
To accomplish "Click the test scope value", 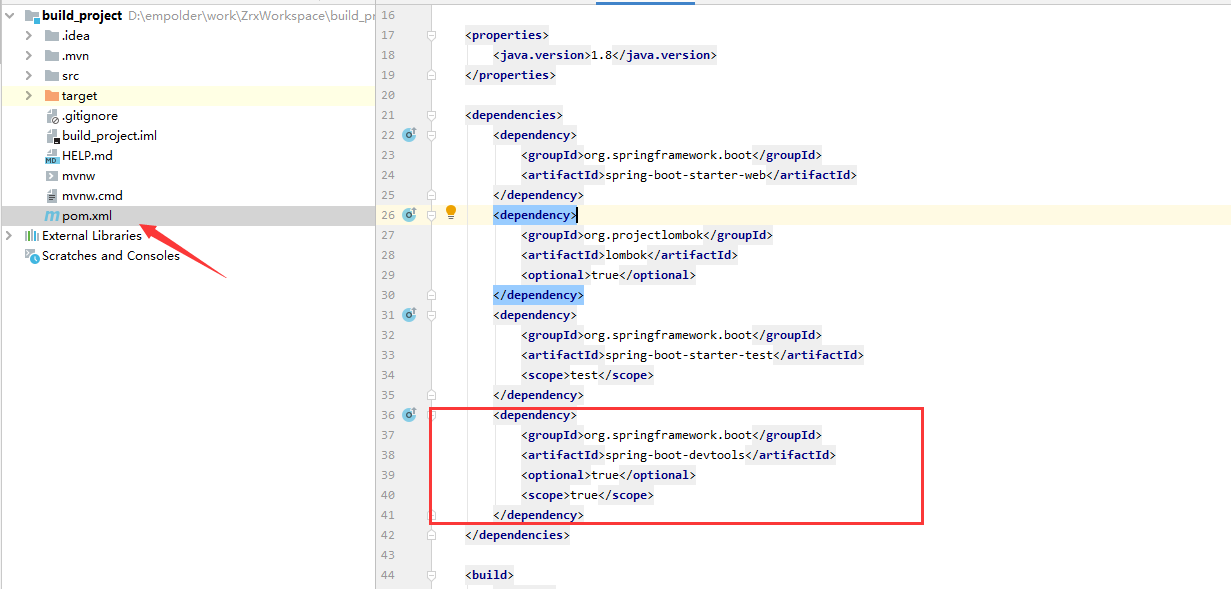I will [584, 375].
